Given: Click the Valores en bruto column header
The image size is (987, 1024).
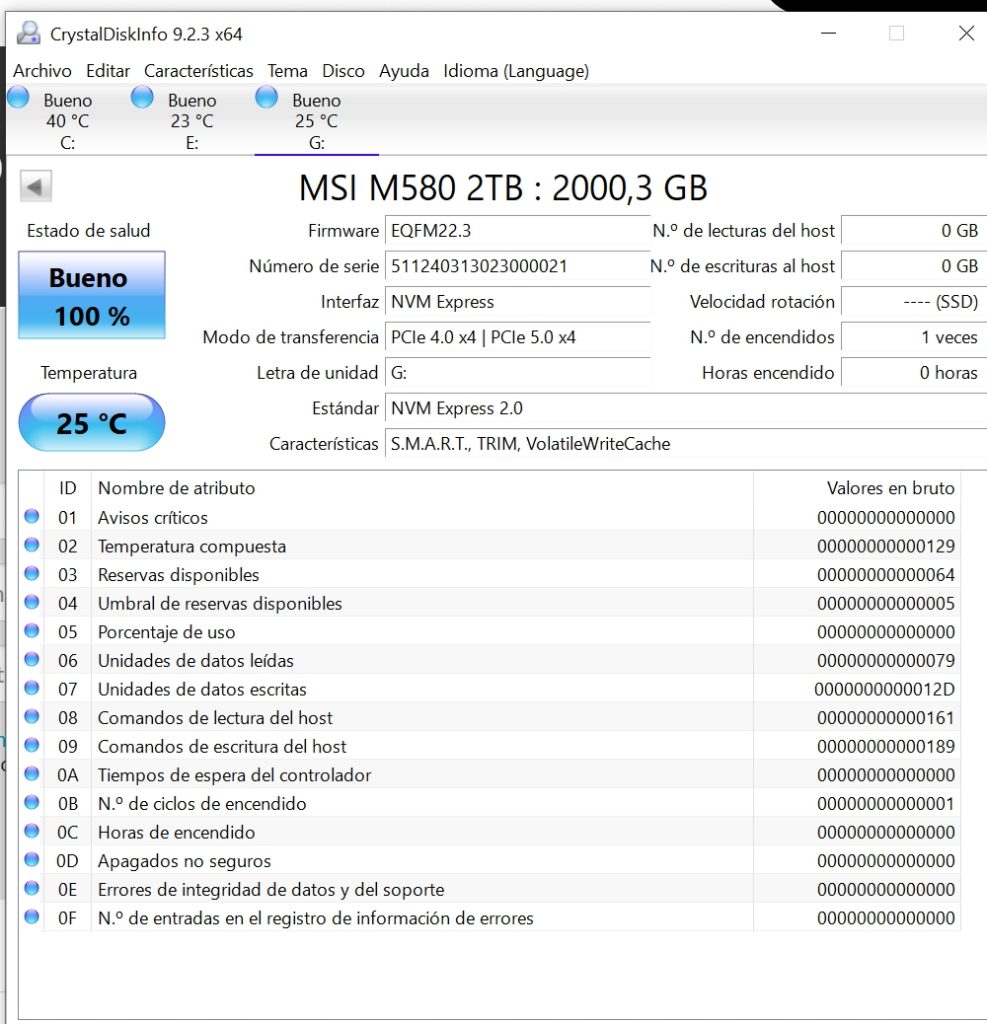Looking at the screenshot, I should (x=857, y=488).
